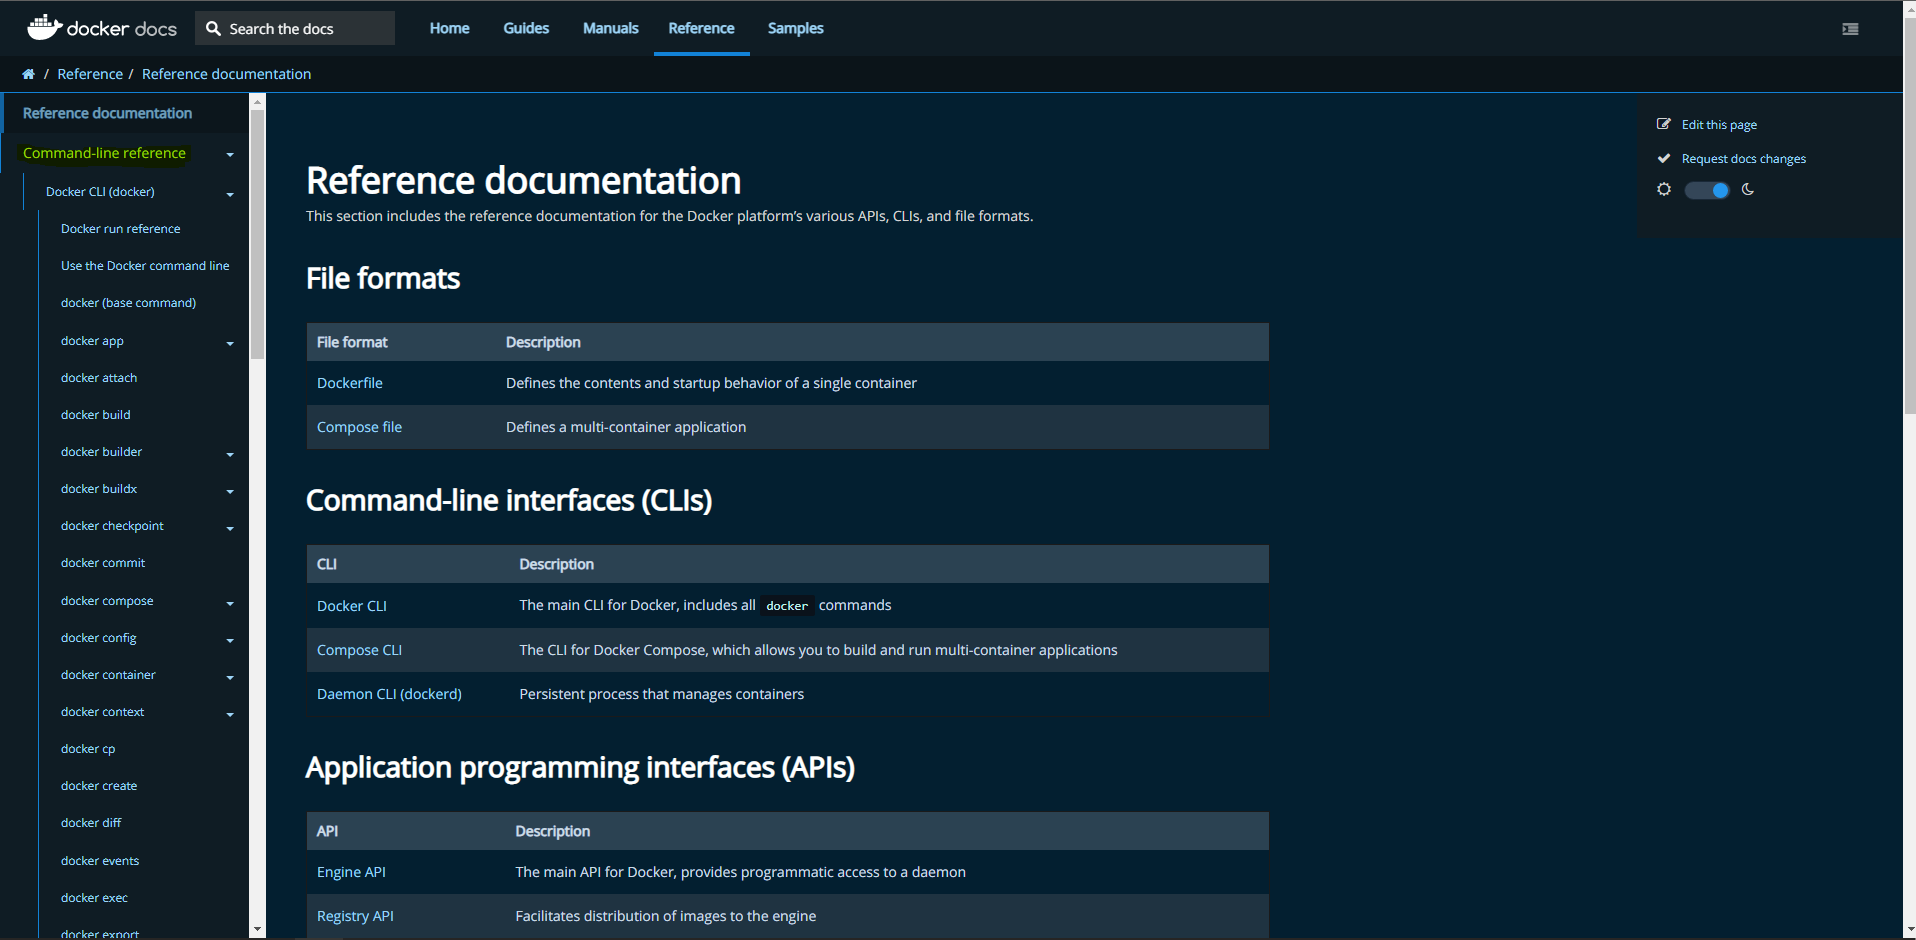Open the Guides tab
This screenshot has height=940, width=1916.
pyautogui.click(x=526, y=28)
